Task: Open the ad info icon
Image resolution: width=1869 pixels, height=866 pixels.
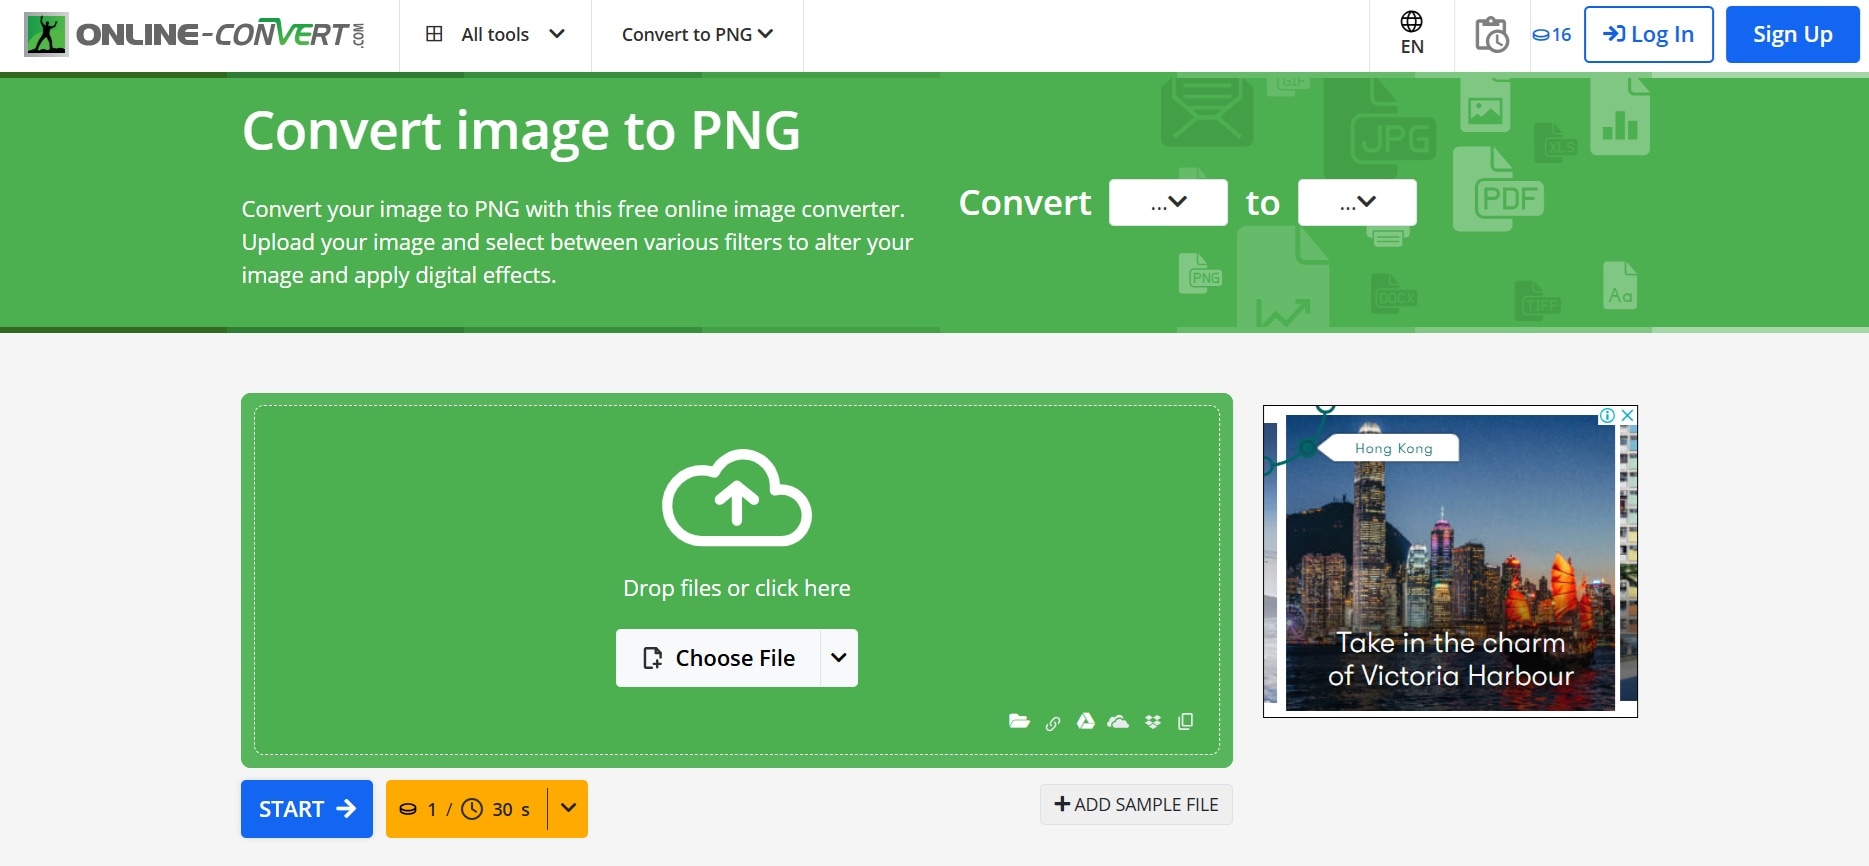Action: click(1607, 415)
